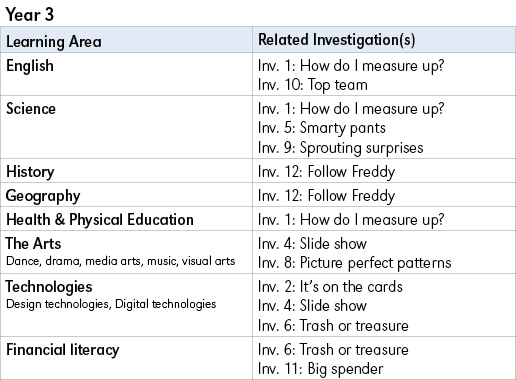Click the Geography row label
Image resolution: width=516 pixels, height=380 pixels.
43,196
